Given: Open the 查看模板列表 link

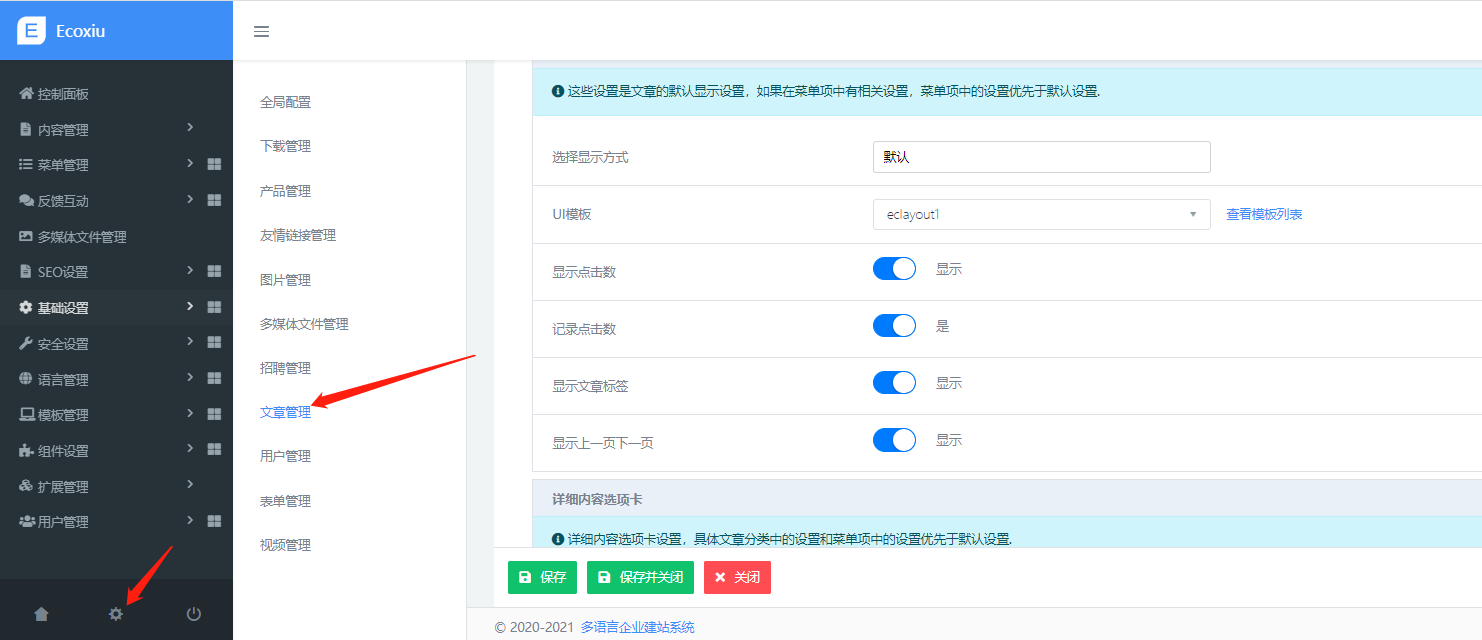Looking at the screenshot, I should point(1264,214).
